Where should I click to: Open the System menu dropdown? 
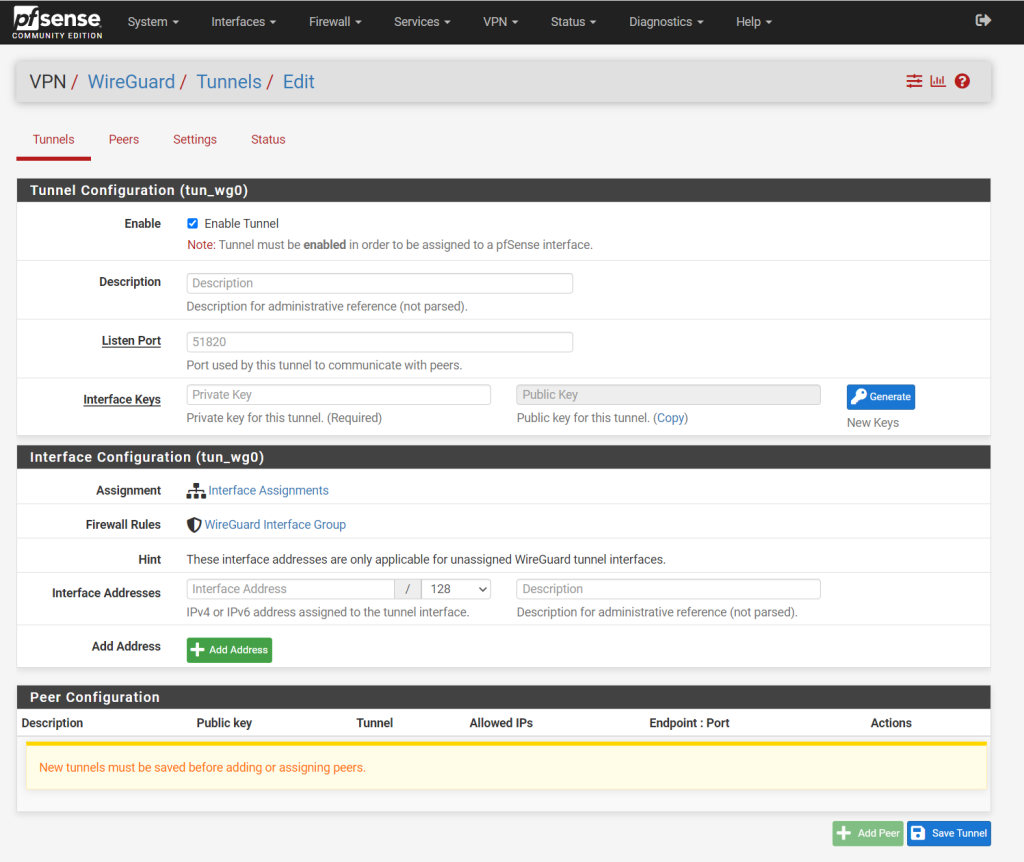click(x=153, y=22)
